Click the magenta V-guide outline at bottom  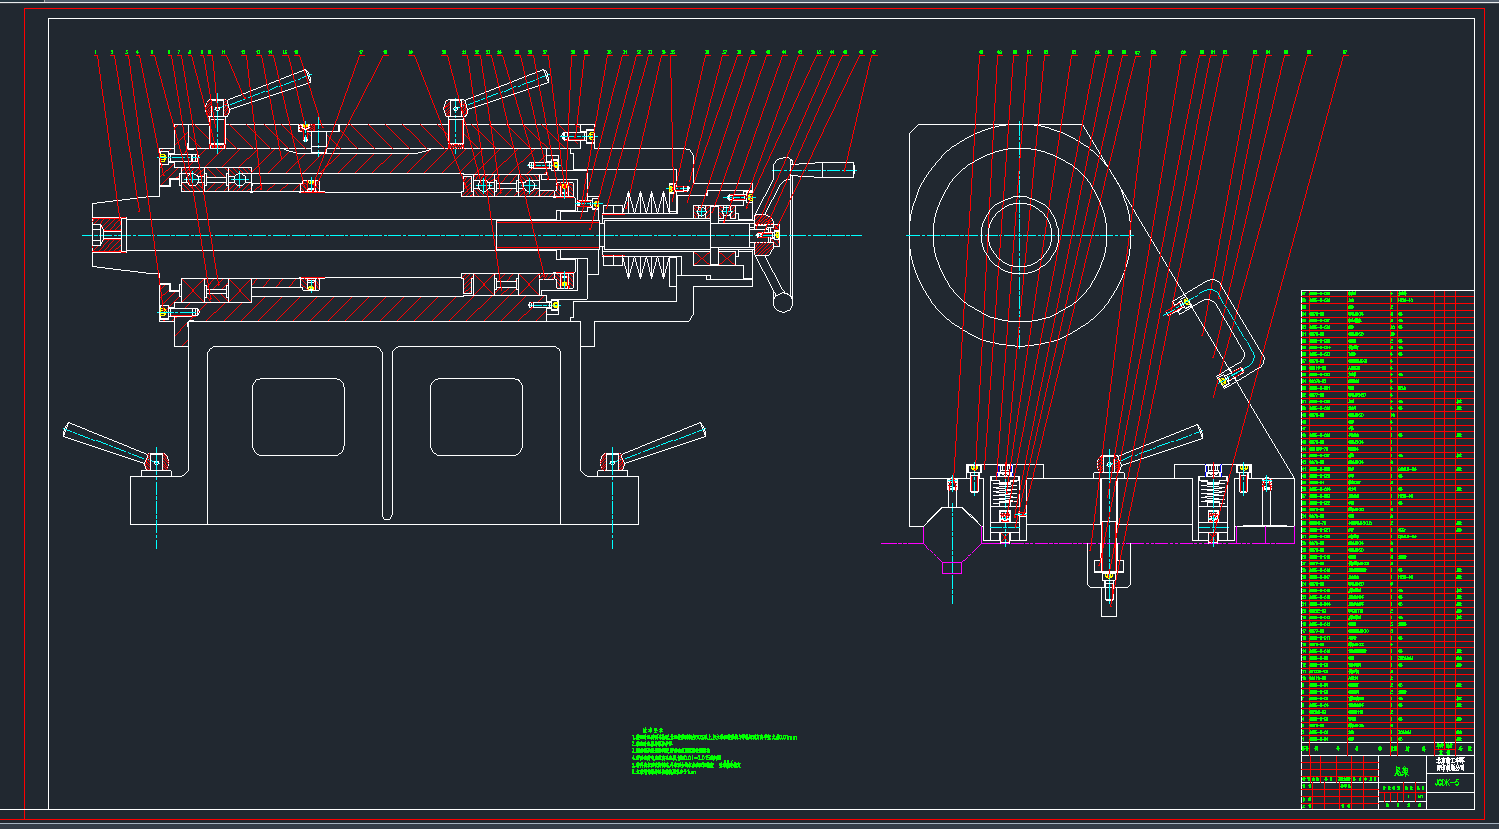pyautogui.click(x=951, y=566)
